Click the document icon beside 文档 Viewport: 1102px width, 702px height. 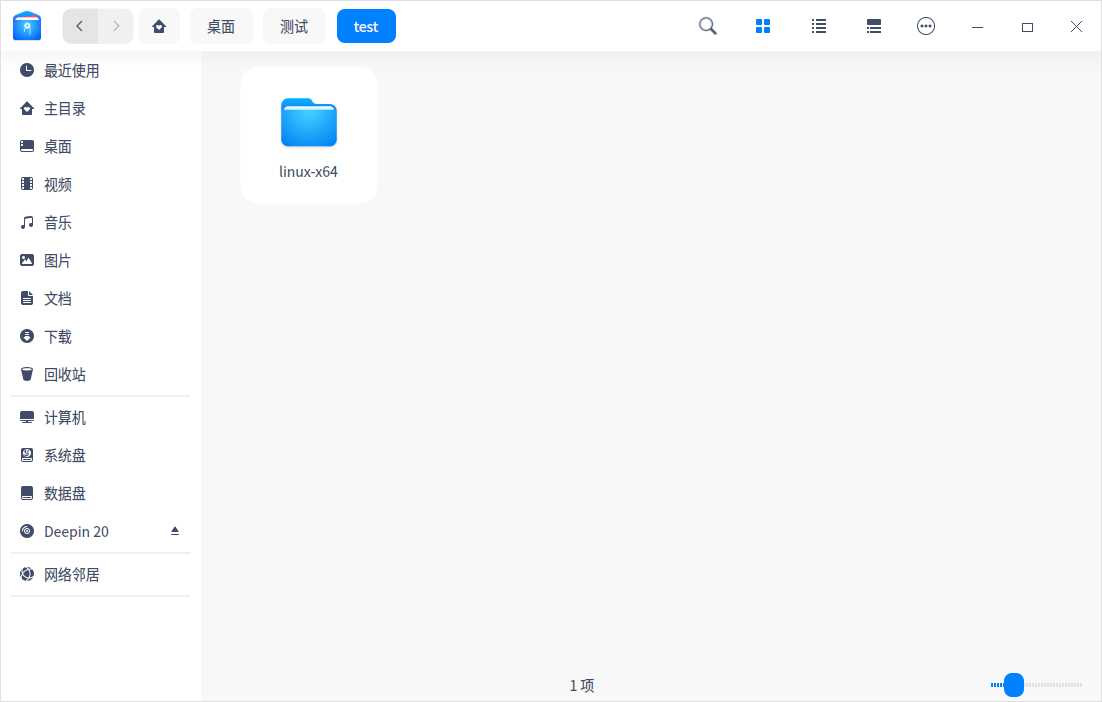coord(27,298)
